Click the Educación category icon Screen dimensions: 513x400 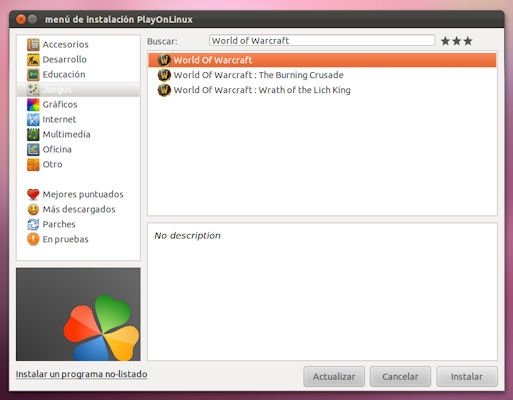(33, 75)
